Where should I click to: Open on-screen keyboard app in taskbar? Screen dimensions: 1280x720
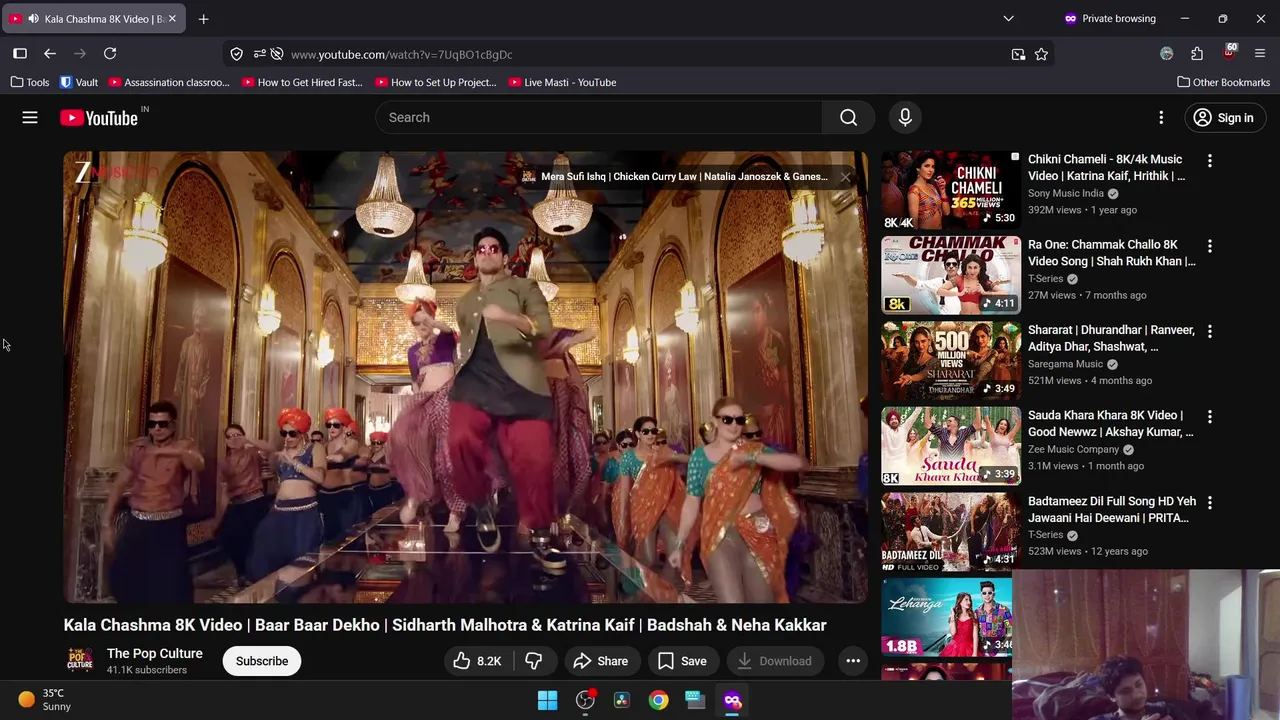click(x=695, y=700)
